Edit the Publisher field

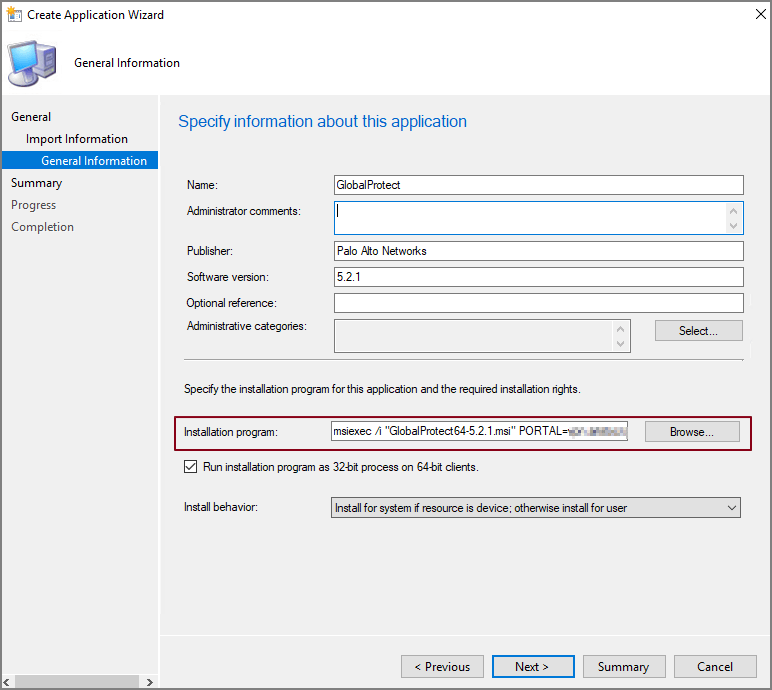539,251
